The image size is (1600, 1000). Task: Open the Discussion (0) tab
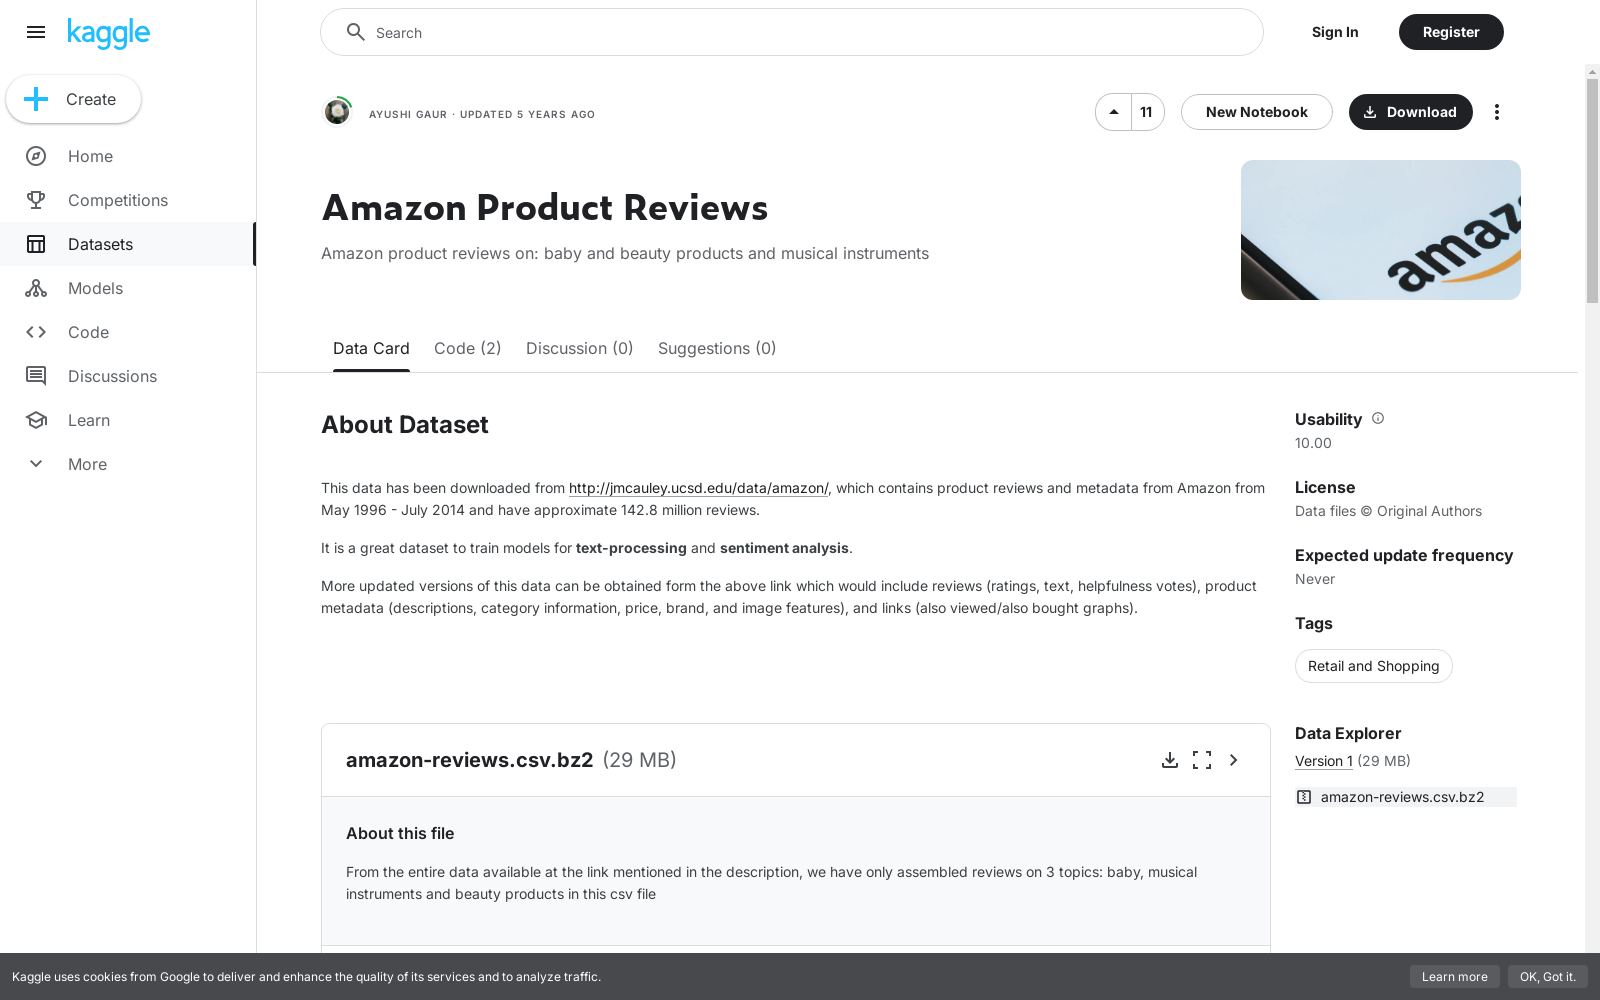point(579,348)
